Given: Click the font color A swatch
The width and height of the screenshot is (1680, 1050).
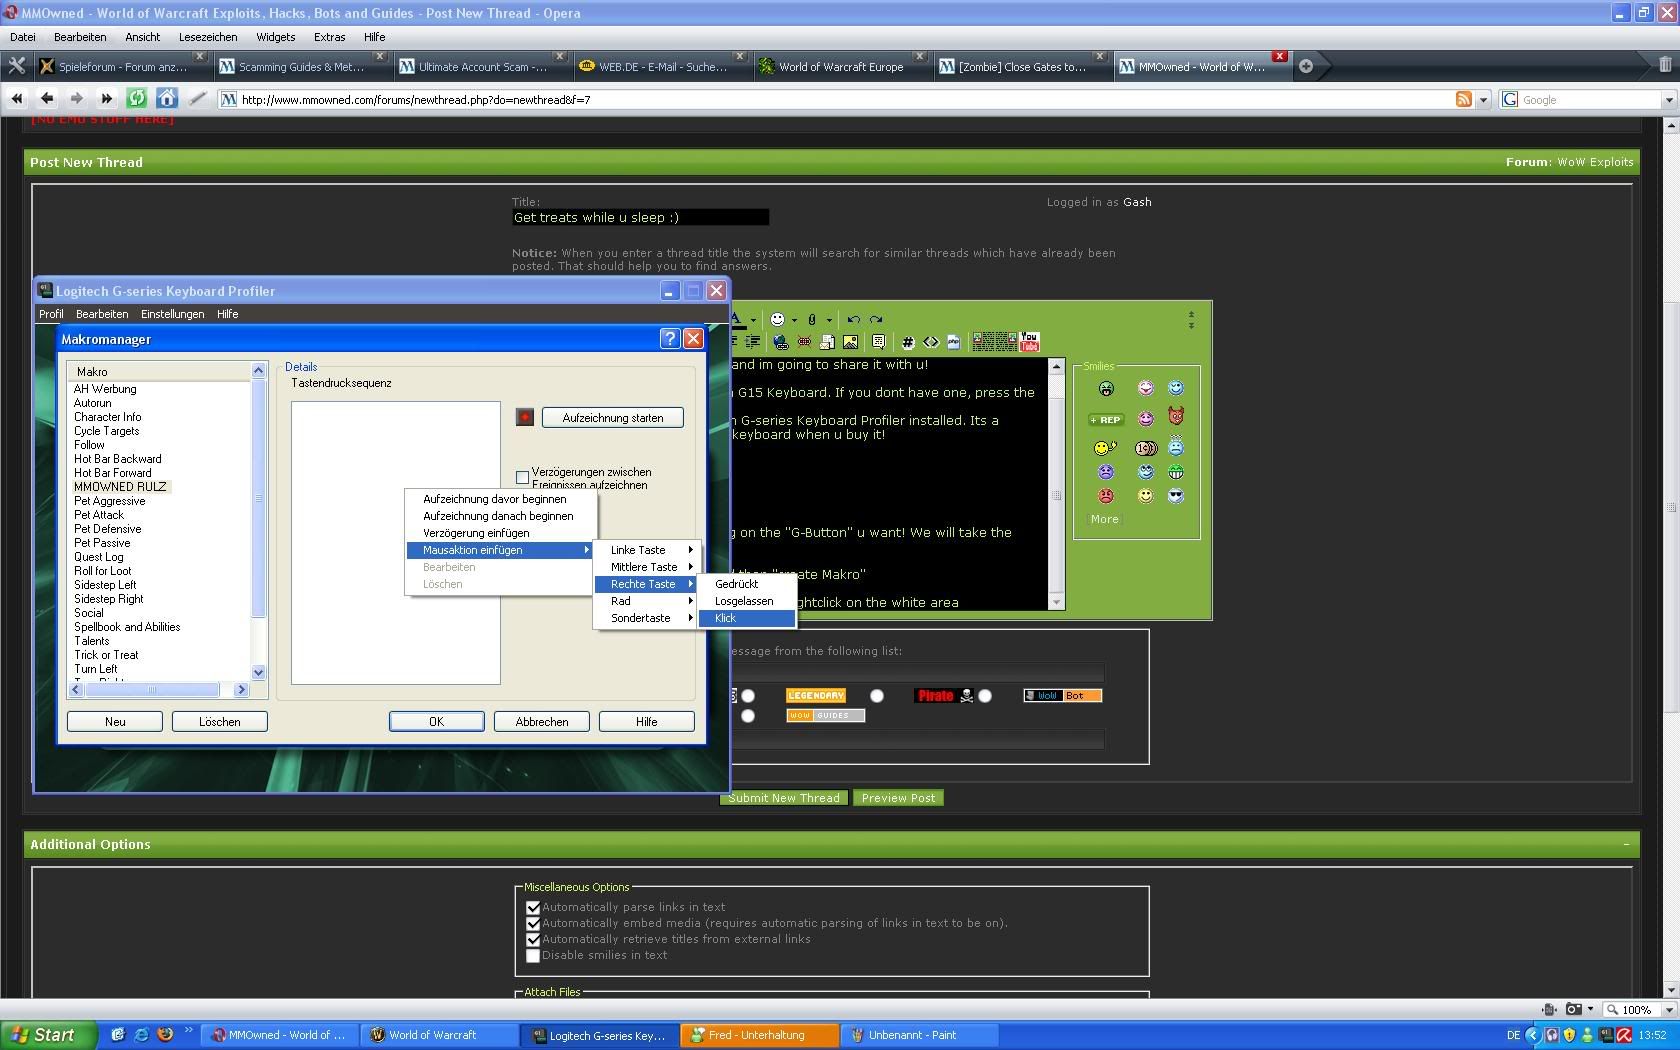Looking at the screenshot, I should coord(737,320).
